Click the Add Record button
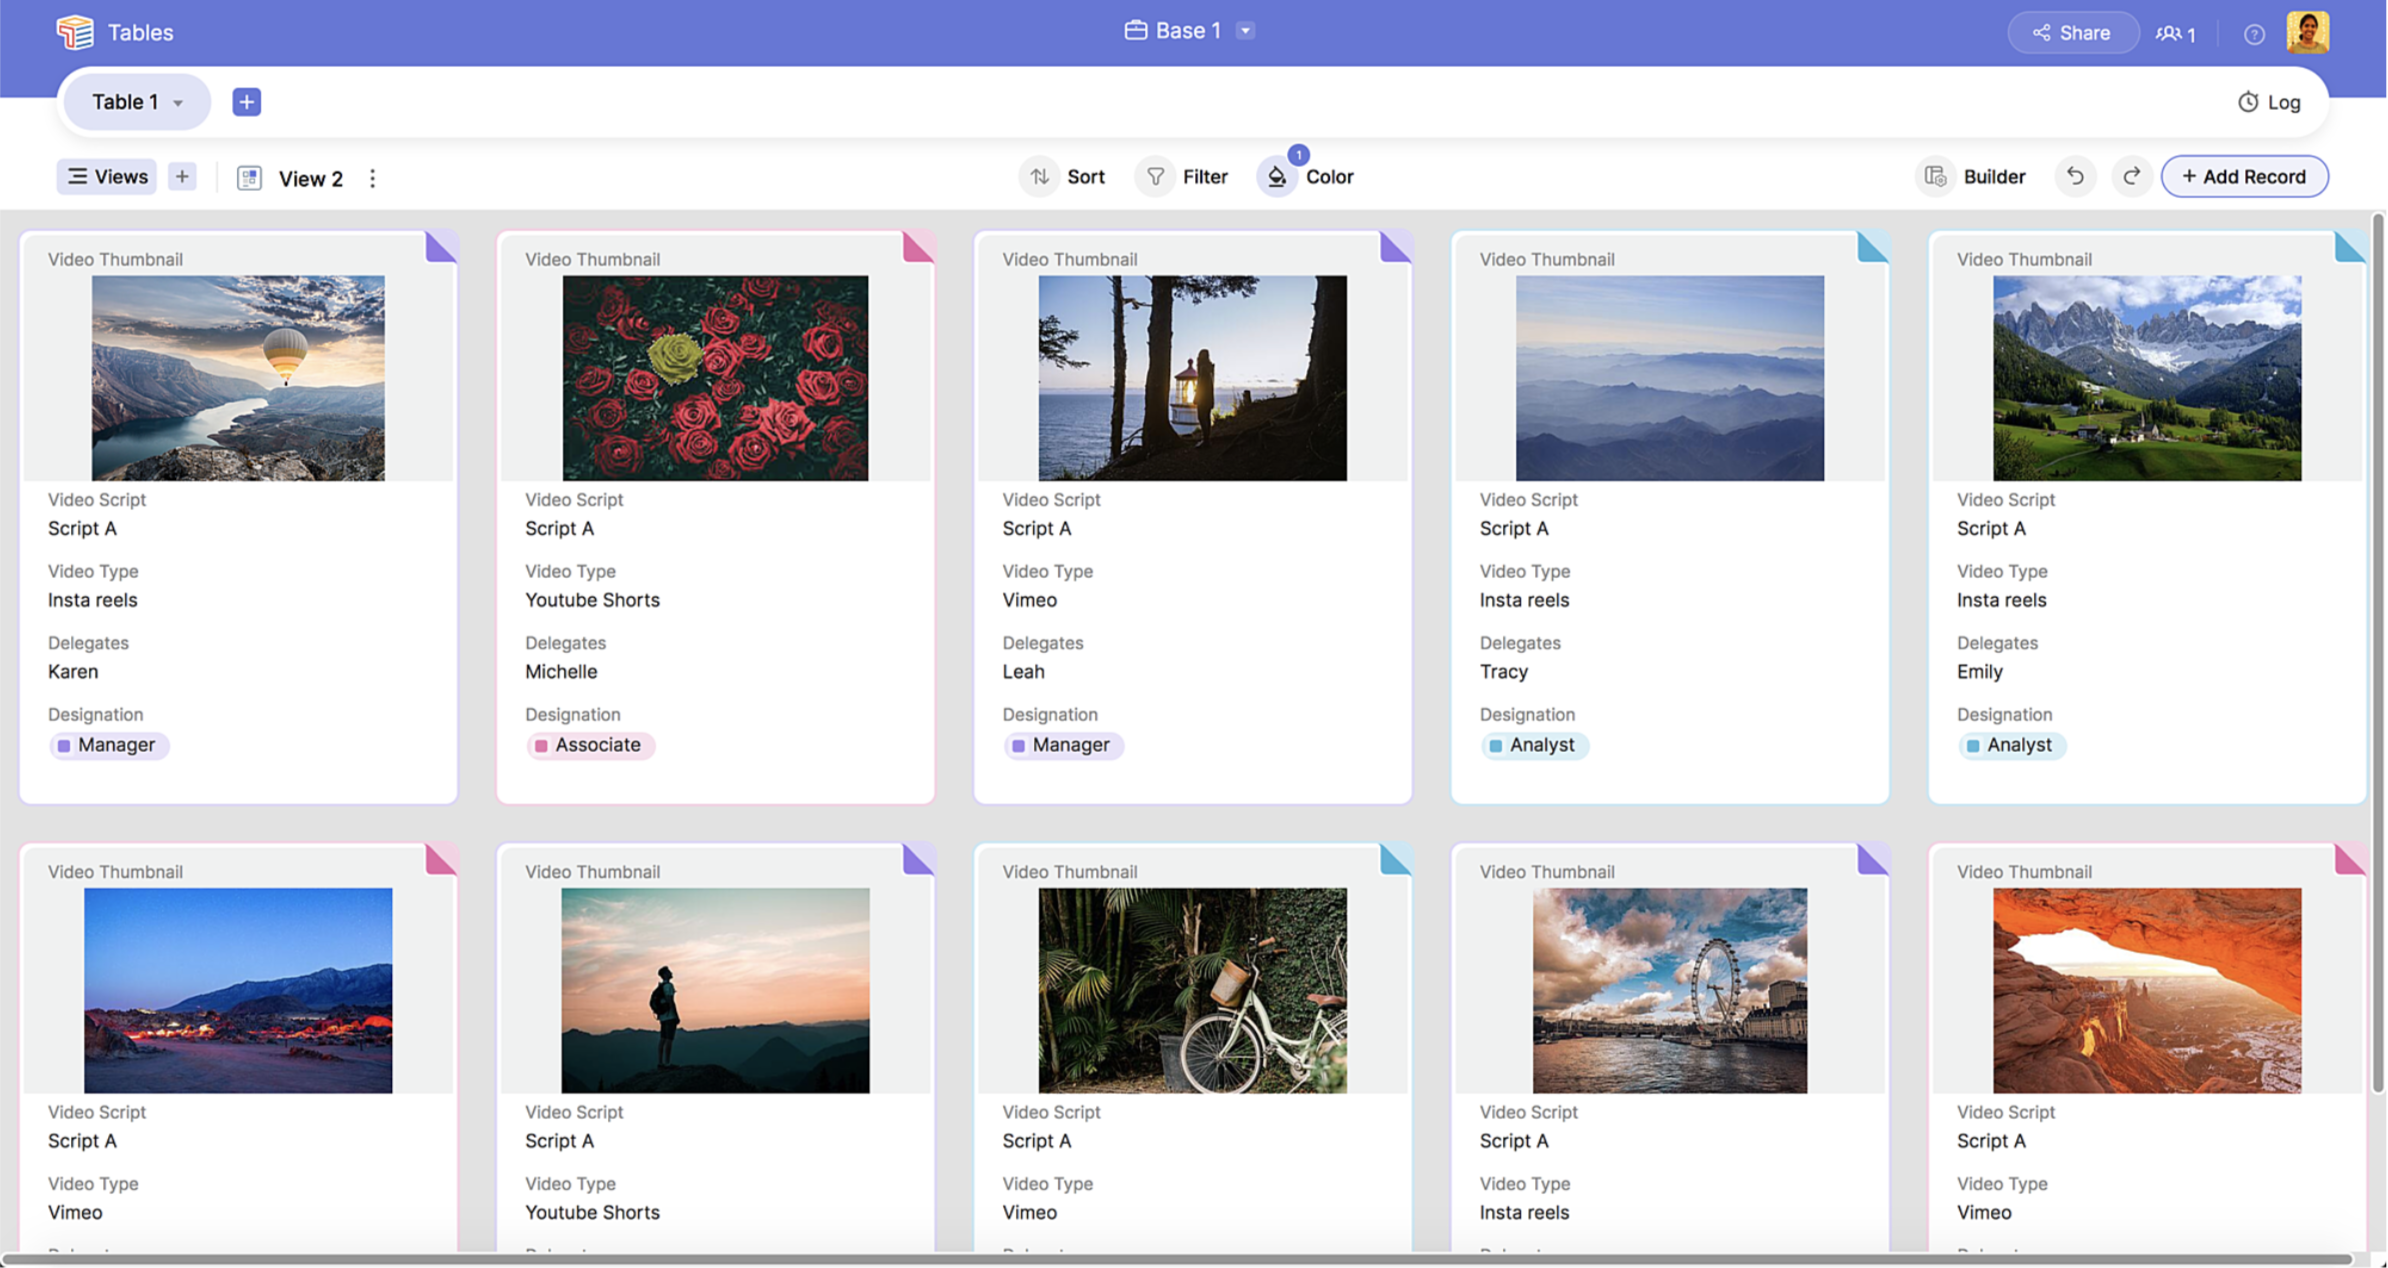The image size is (2388, 1268). click(x=2244, y=177)
